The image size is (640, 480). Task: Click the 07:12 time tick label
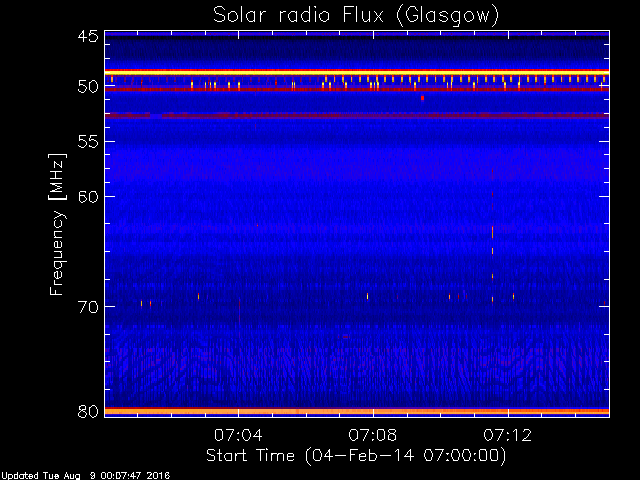[x=508, y=435]
